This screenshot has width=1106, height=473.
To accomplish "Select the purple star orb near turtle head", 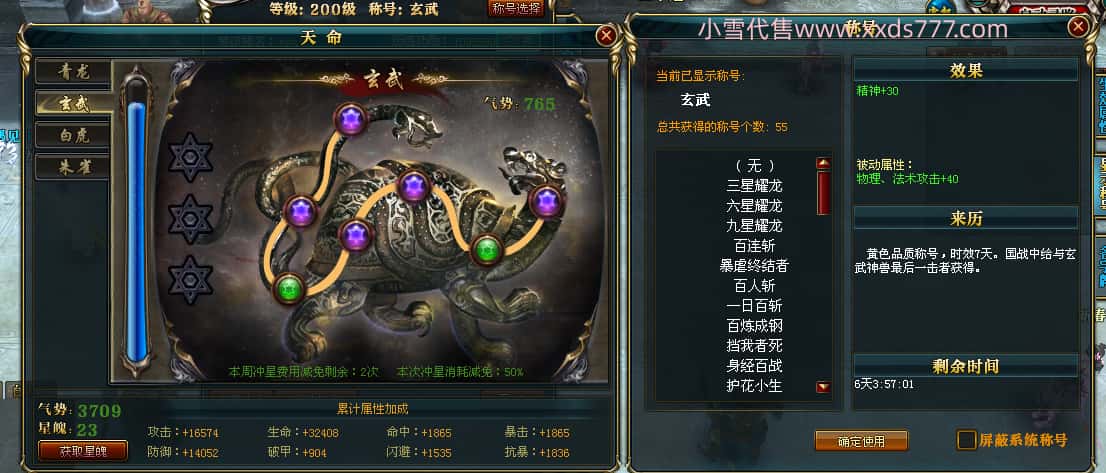I will coord(547,201).
